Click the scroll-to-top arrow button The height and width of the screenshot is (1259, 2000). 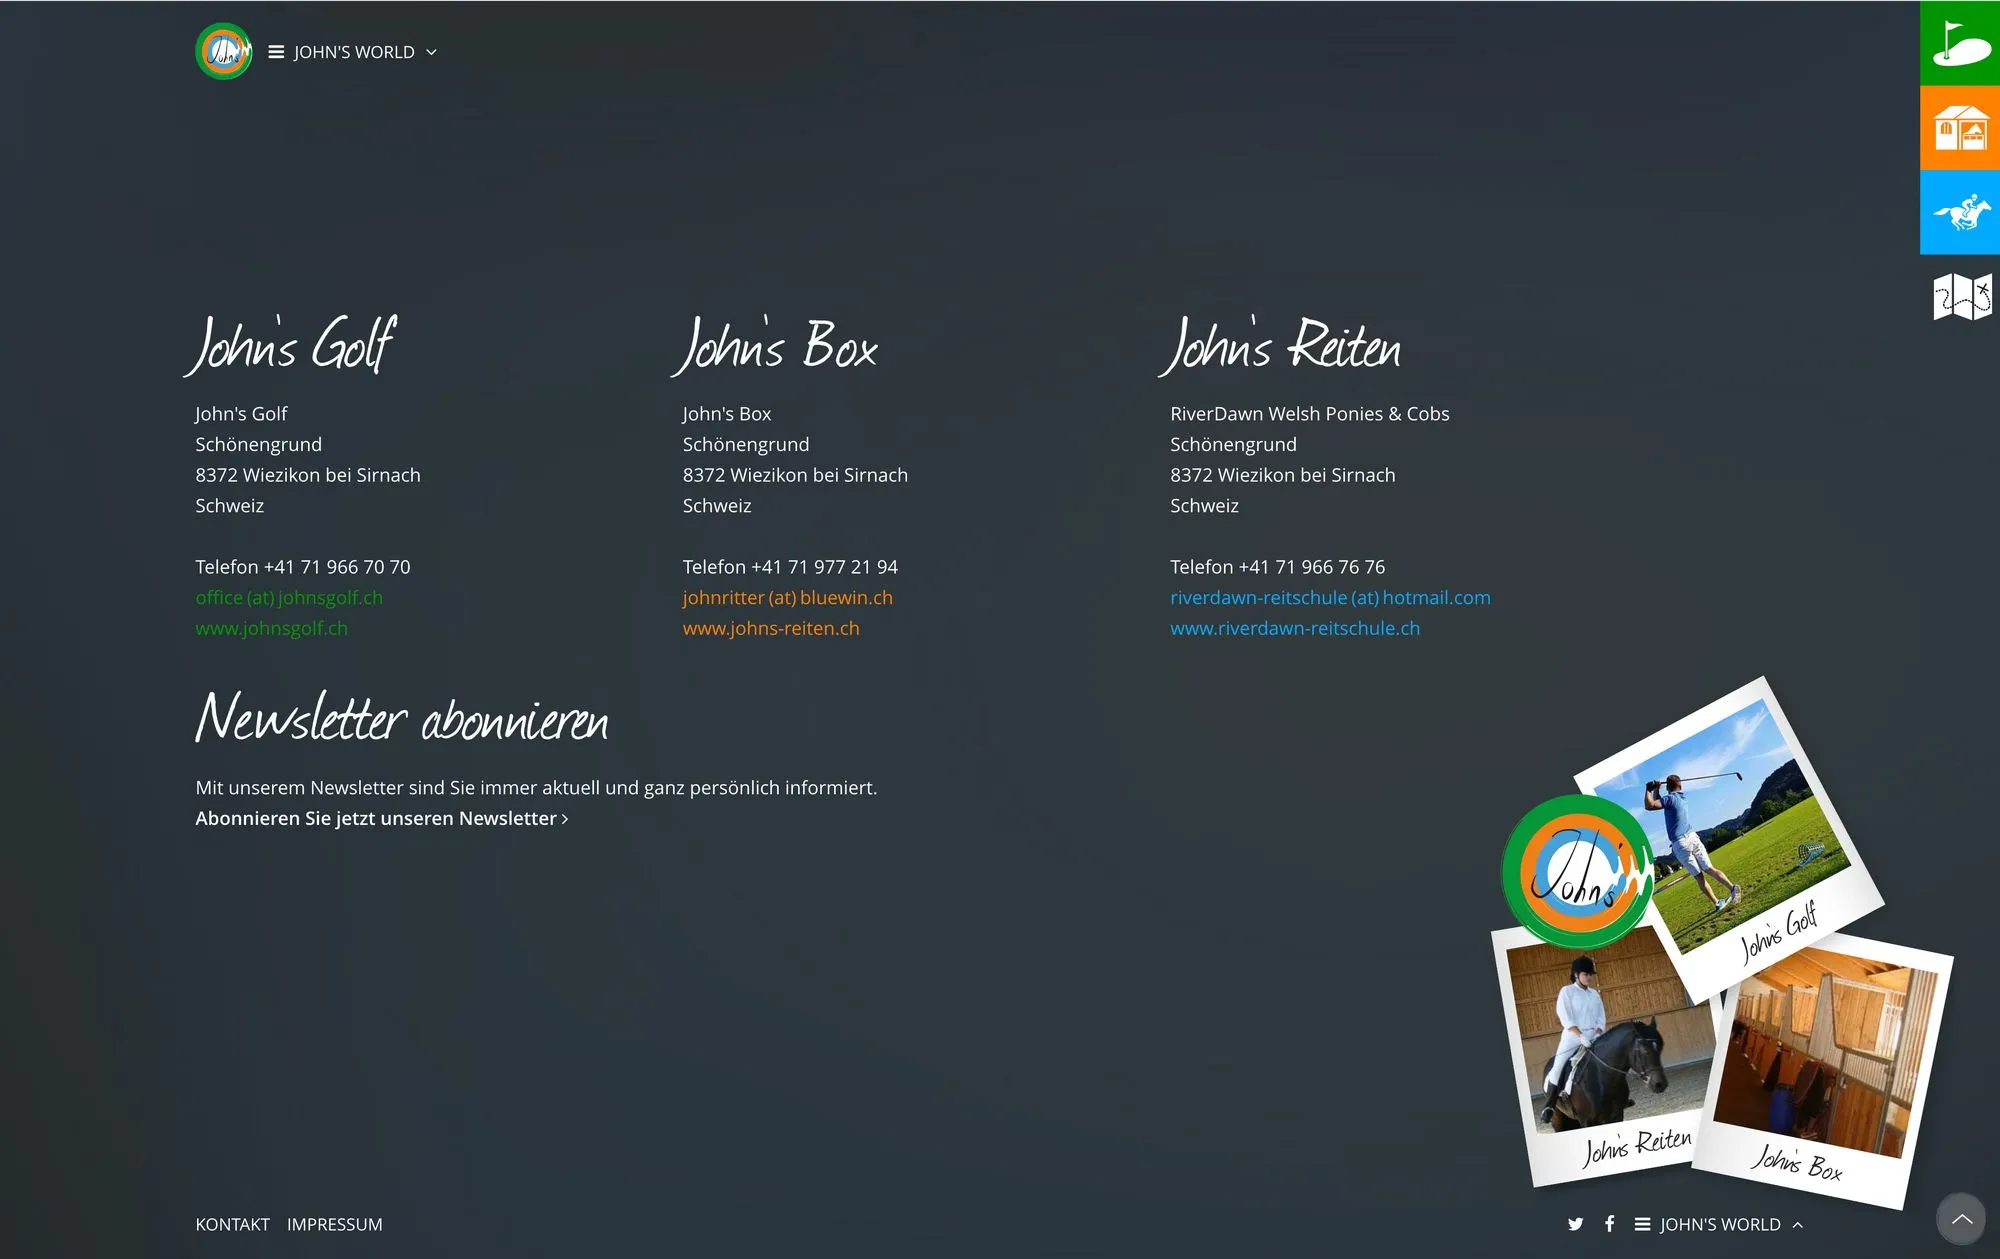click(1961, 1218)
